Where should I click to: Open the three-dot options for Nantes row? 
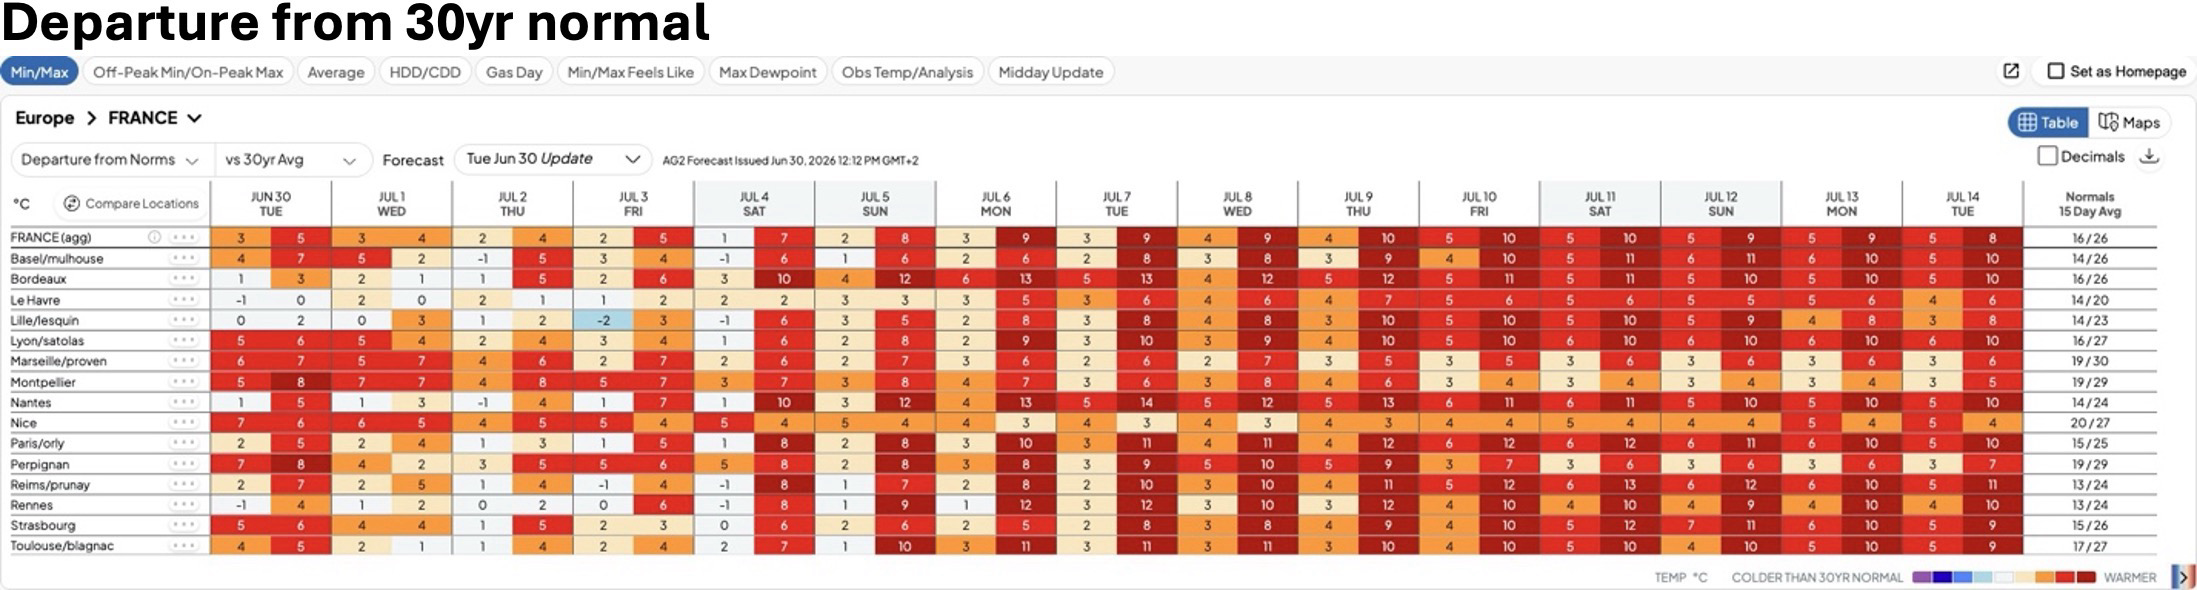pyautogui.click(x=184, y=402)
